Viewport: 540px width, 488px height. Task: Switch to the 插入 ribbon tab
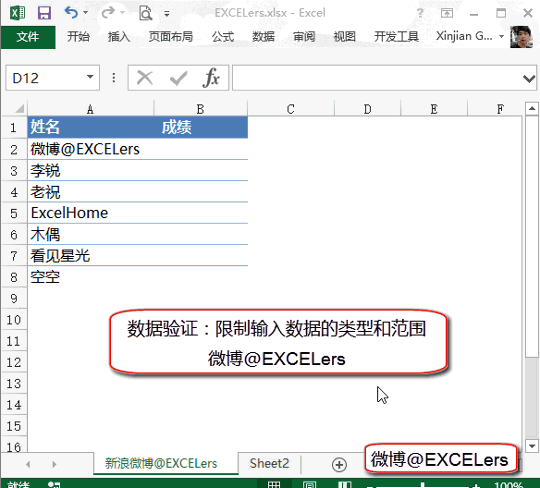119,37
